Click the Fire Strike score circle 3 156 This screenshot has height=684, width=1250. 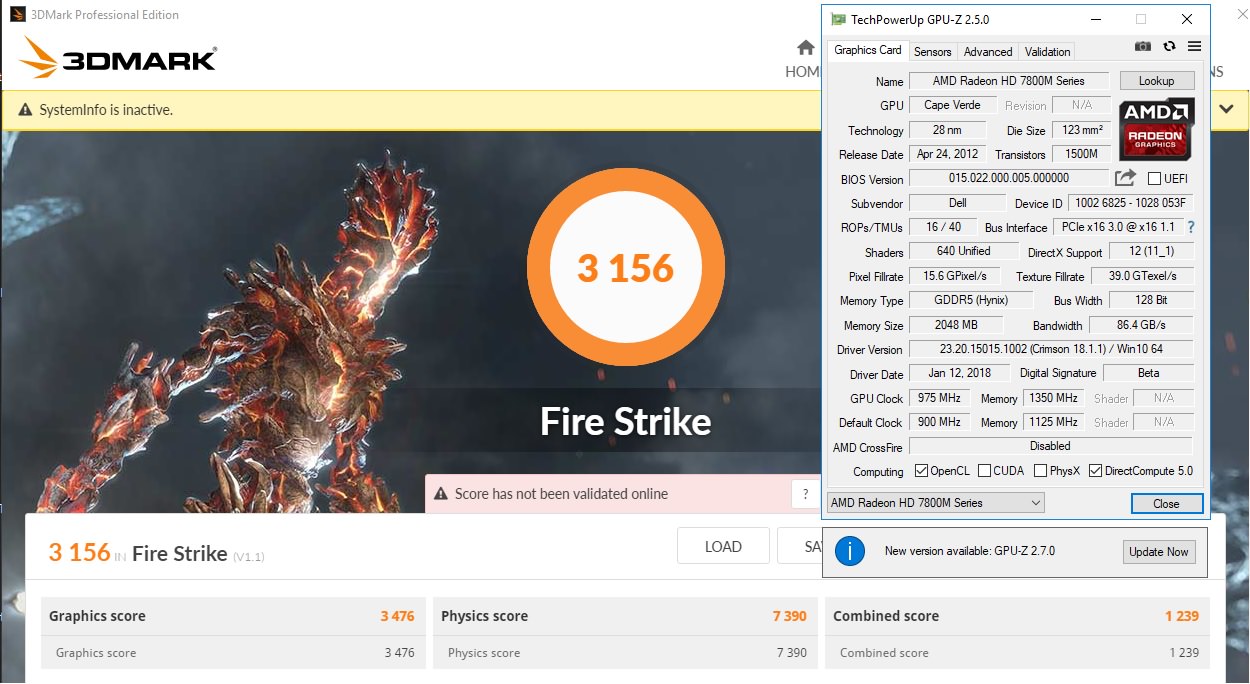point(625,268)
